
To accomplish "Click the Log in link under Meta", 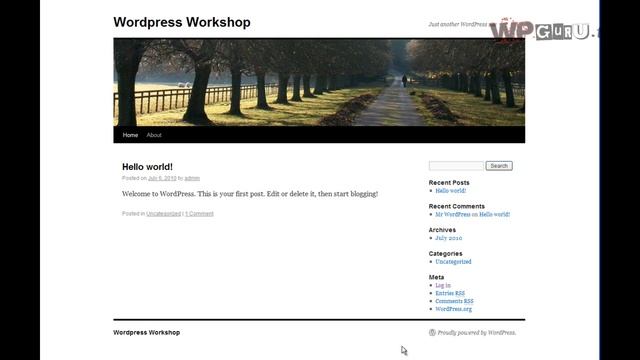I will [x=443, y=285].
